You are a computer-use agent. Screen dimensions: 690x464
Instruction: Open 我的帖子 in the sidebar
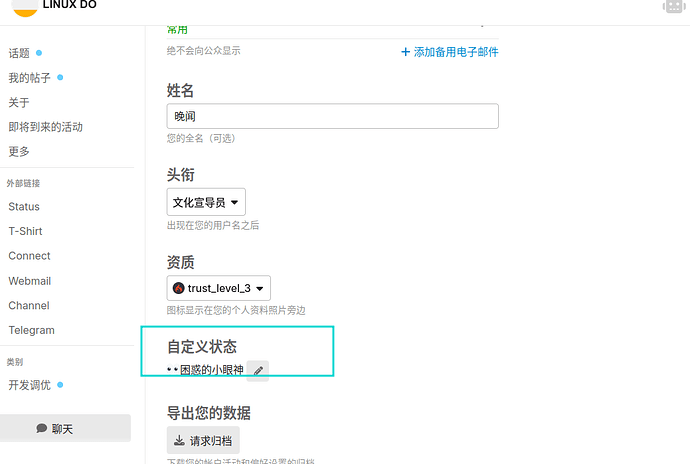coord(29,78)
